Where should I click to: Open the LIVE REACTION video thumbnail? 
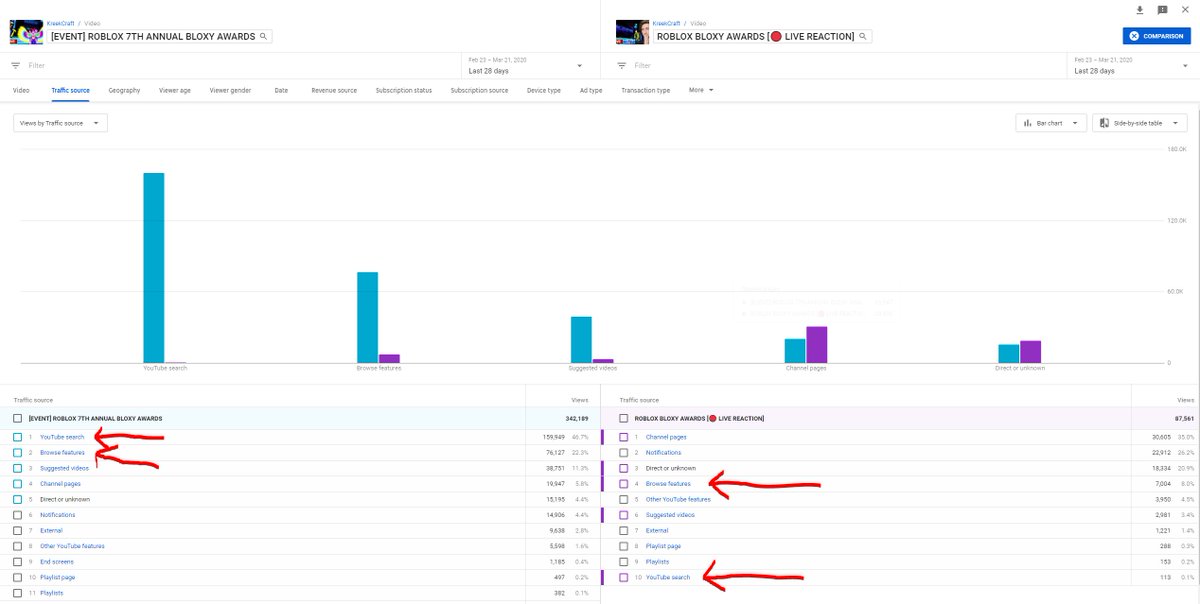pos(632,32)
